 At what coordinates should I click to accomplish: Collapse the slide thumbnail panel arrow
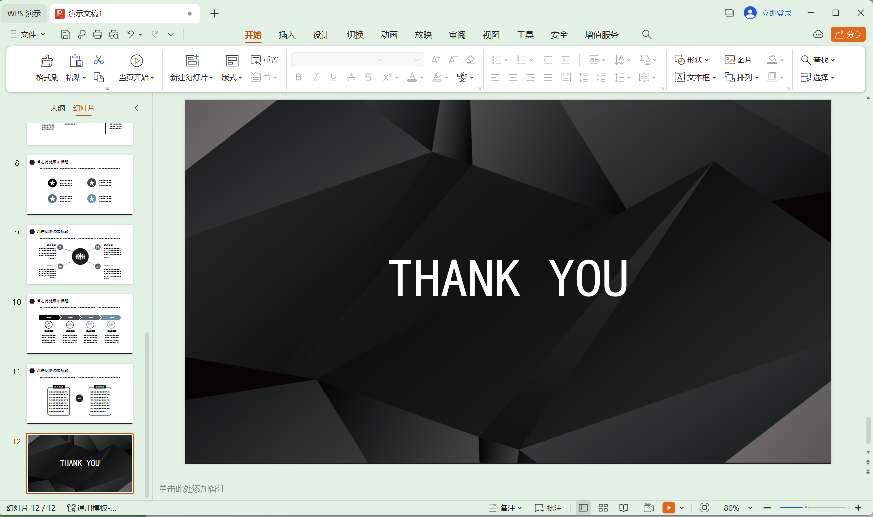click(136, 108)
